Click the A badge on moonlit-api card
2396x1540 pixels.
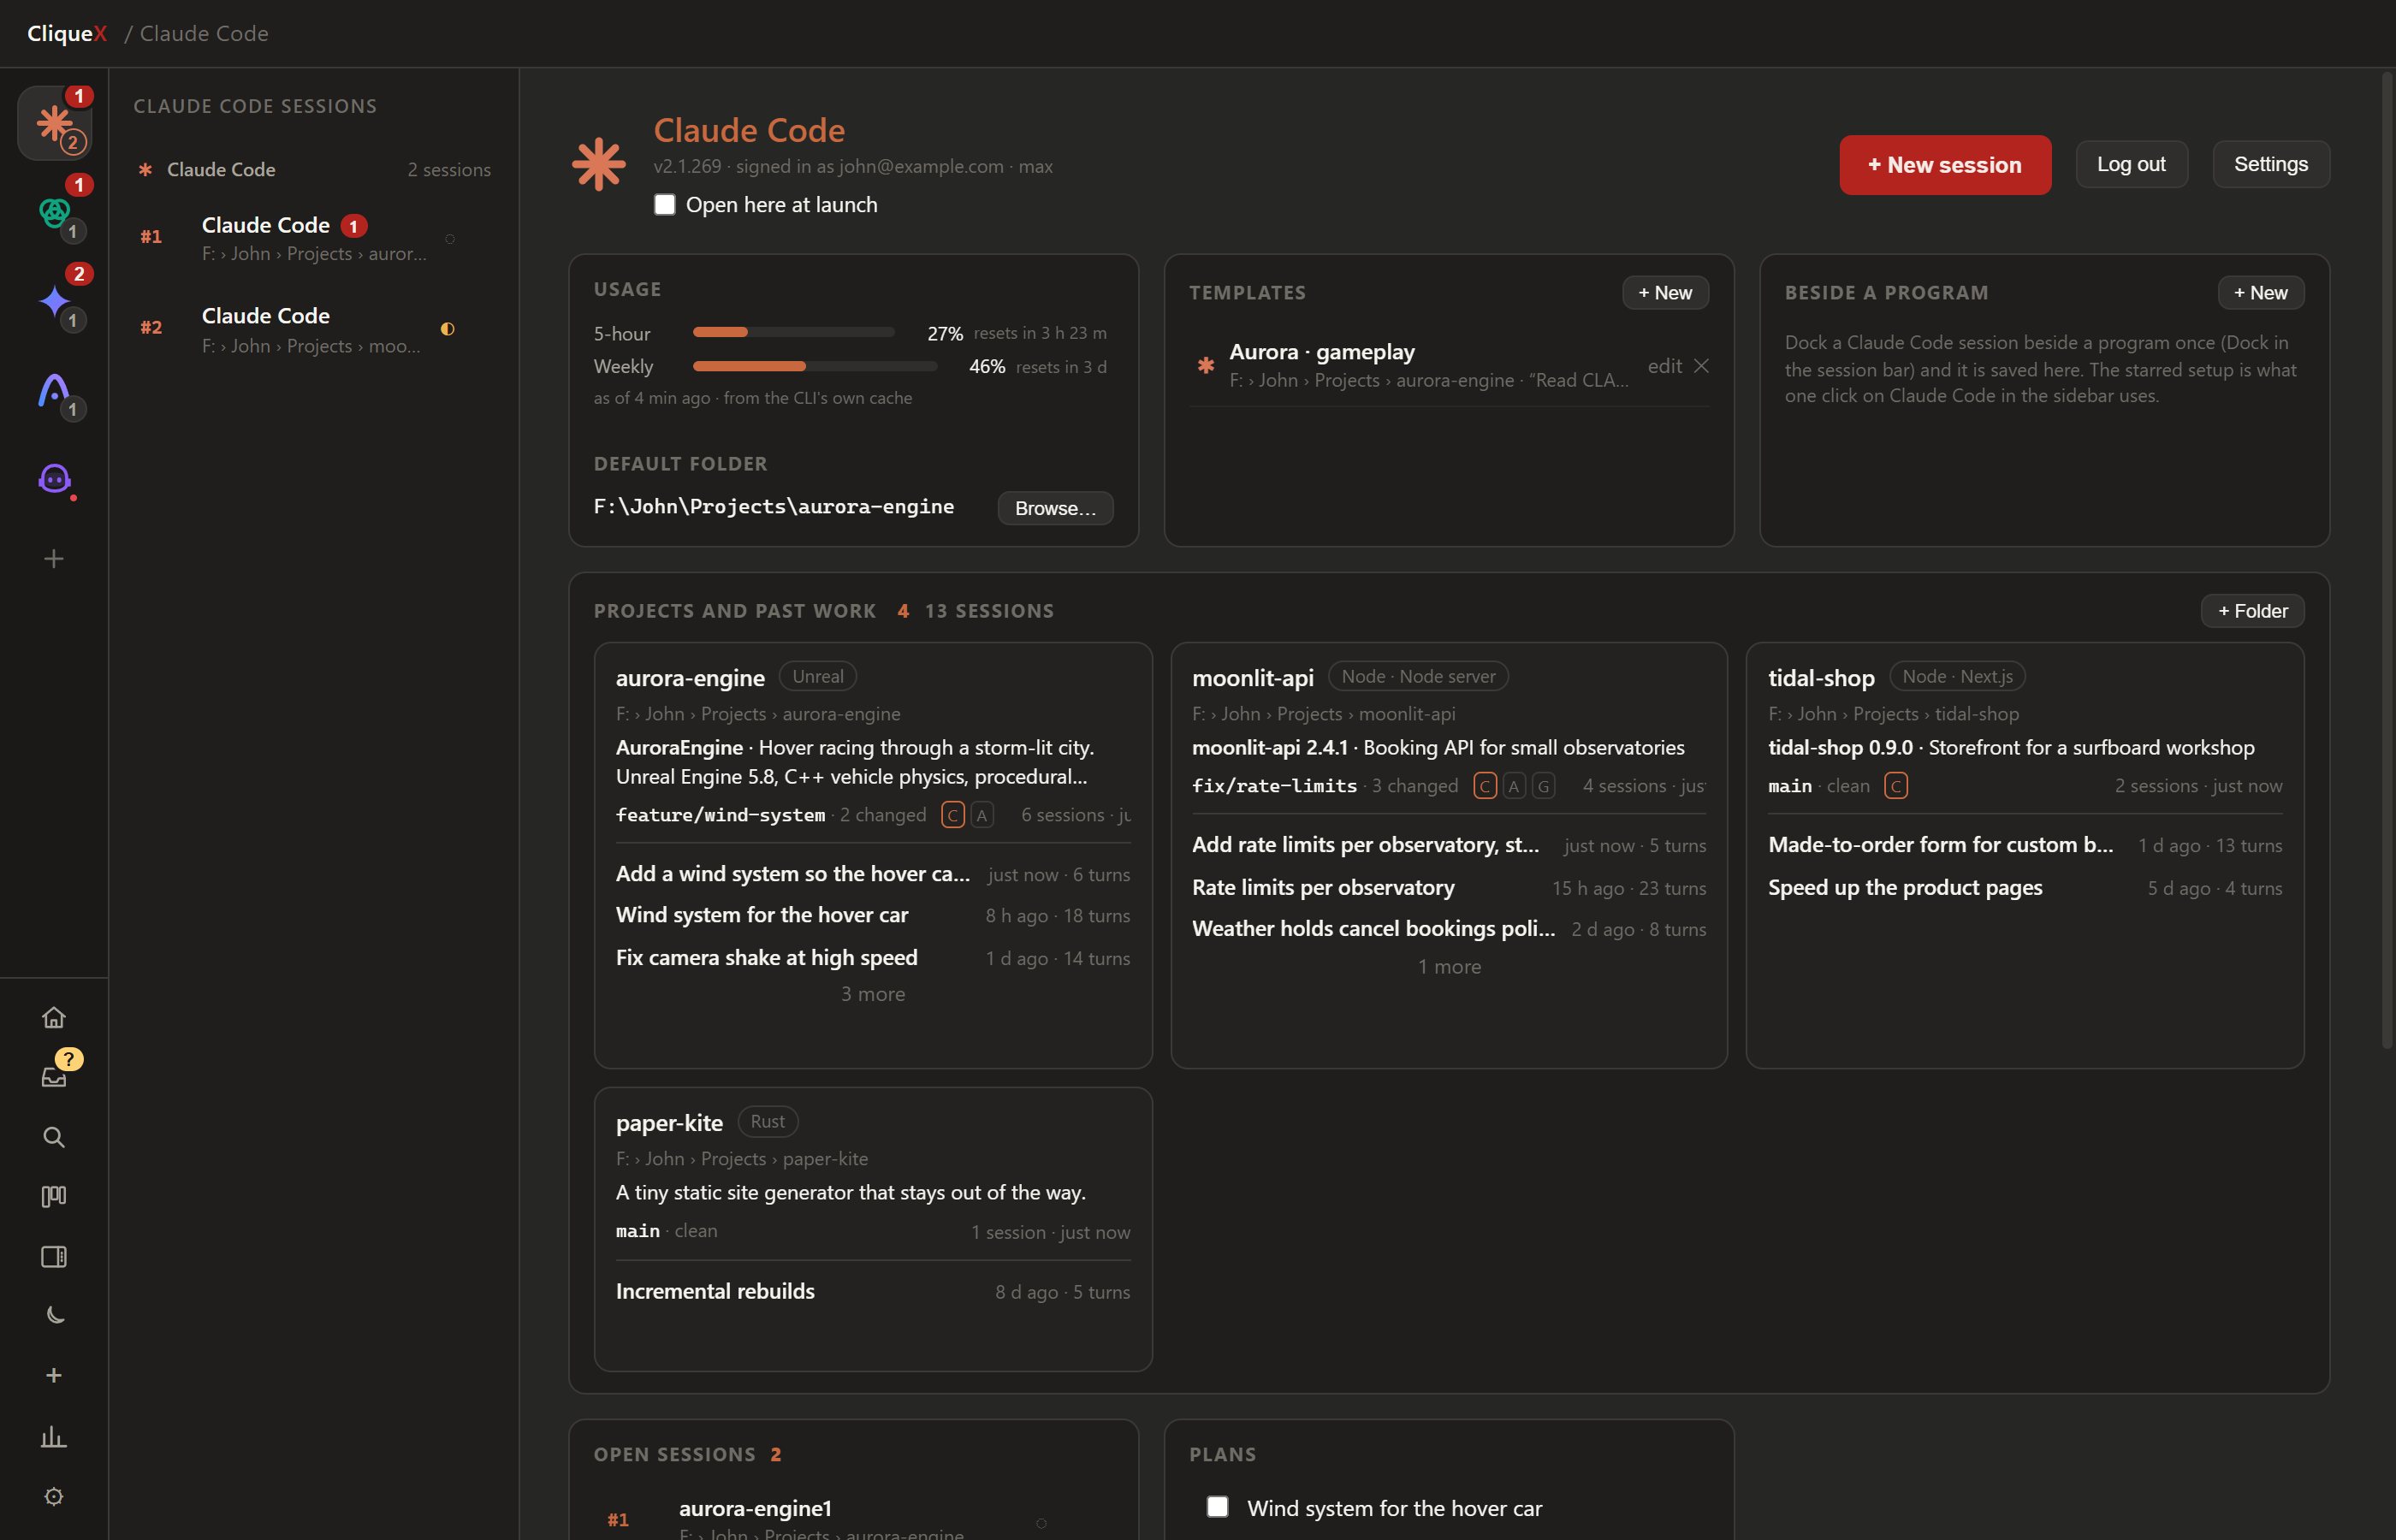1514,786
